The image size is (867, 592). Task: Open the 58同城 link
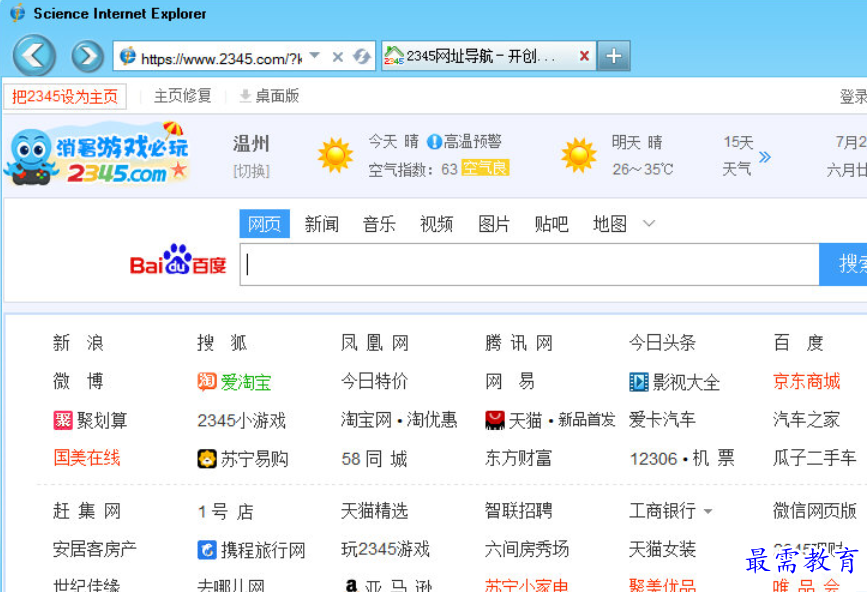(x=374, y=459)
